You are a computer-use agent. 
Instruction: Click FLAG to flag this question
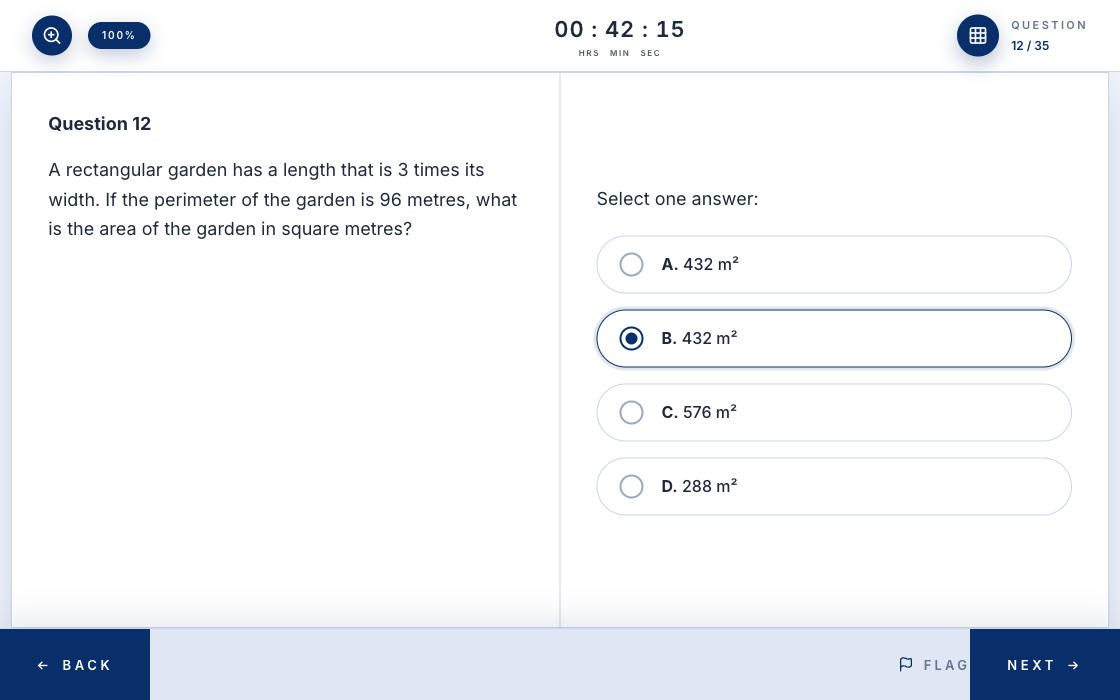pos(934,664)
